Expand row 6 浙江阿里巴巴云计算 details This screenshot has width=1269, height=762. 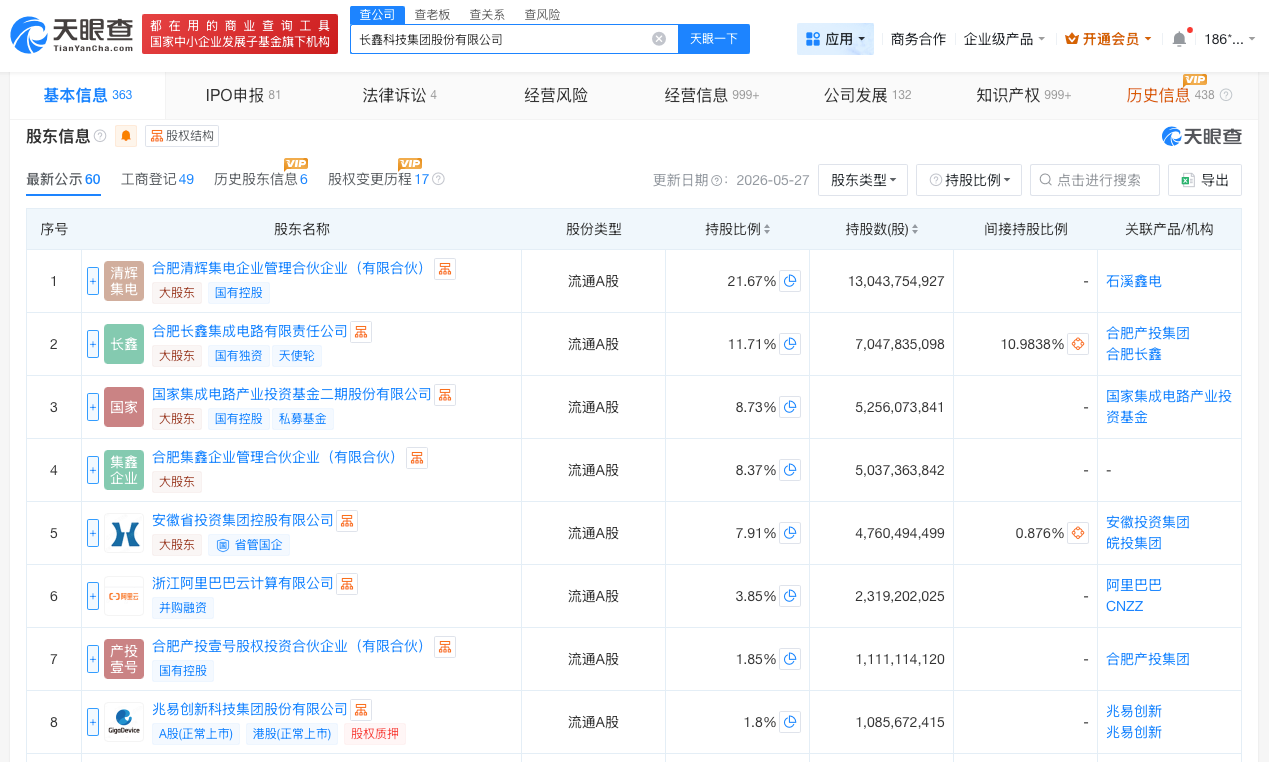(x=93, y=596)
